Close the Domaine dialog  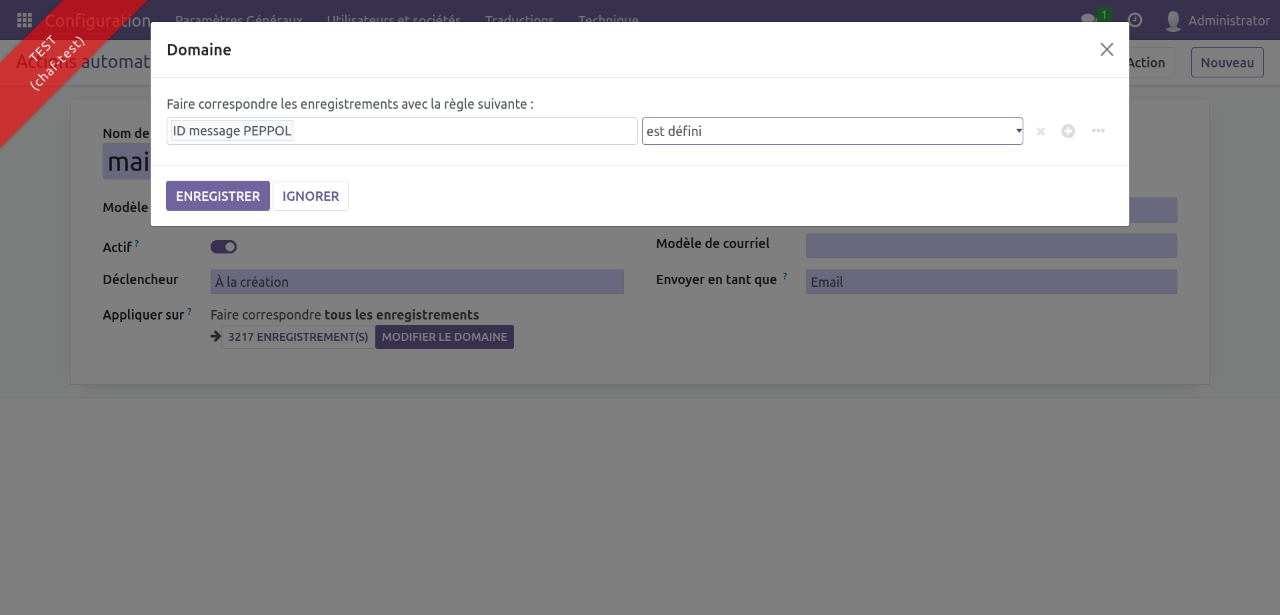point(1106,50)
